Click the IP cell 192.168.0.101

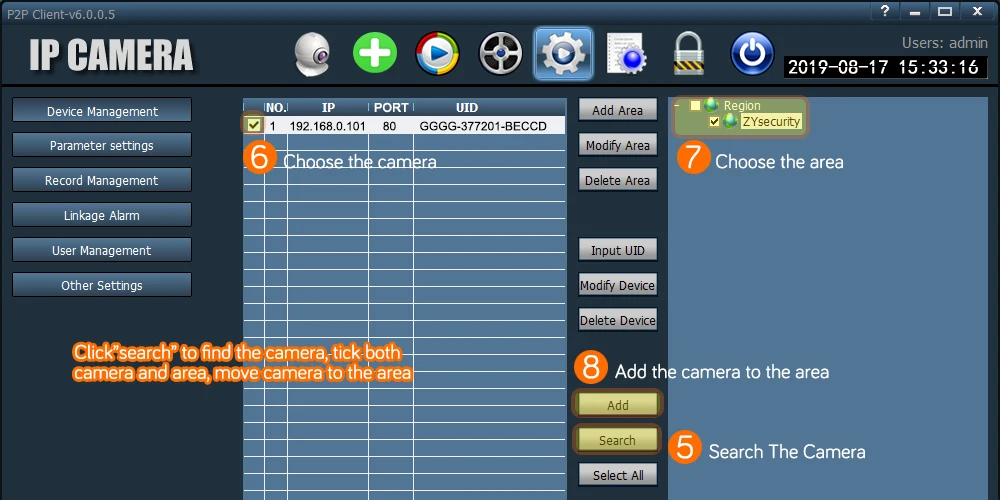328,126
